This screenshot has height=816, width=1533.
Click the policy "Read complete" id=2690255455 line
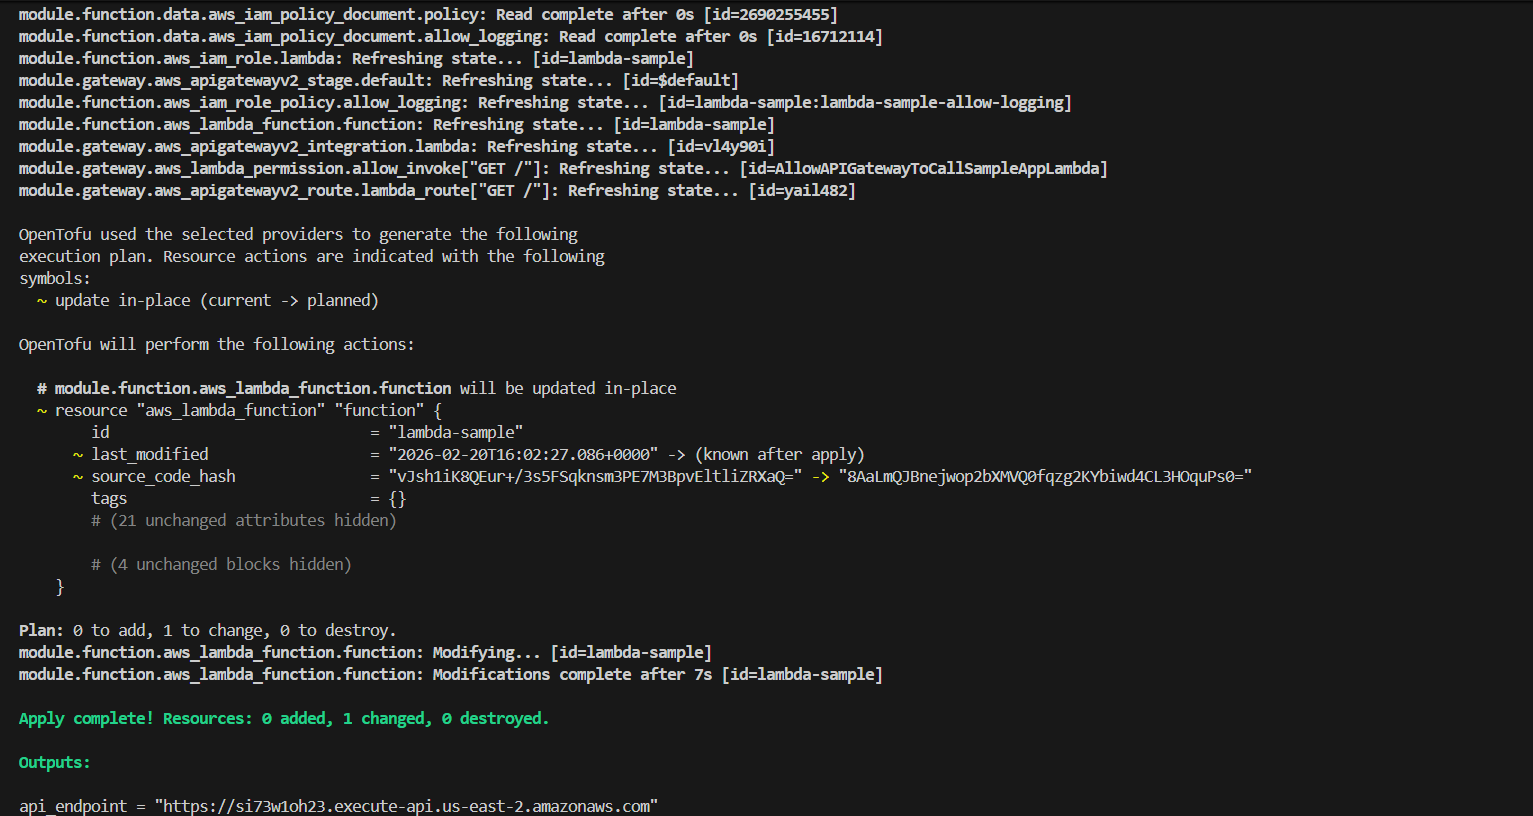428,14
